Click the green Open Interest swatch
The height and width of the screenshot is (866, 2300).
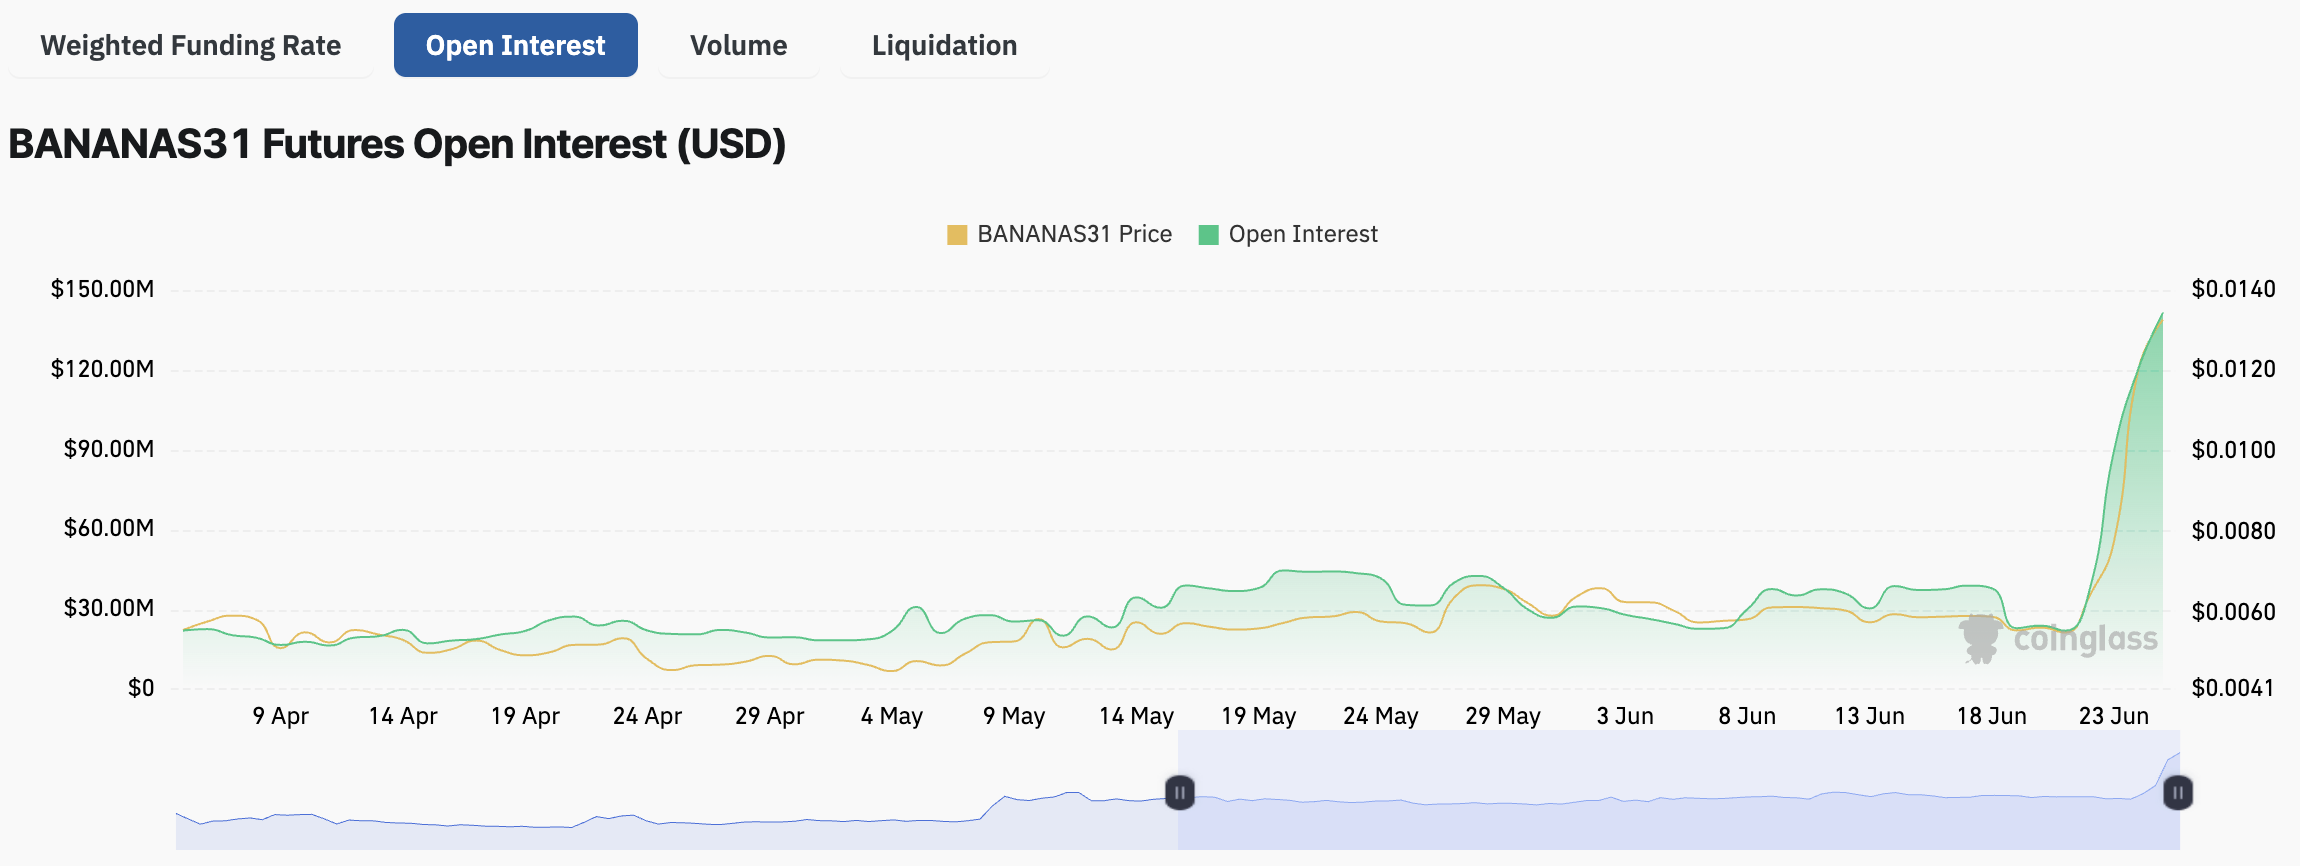(x=1208, y=235)
